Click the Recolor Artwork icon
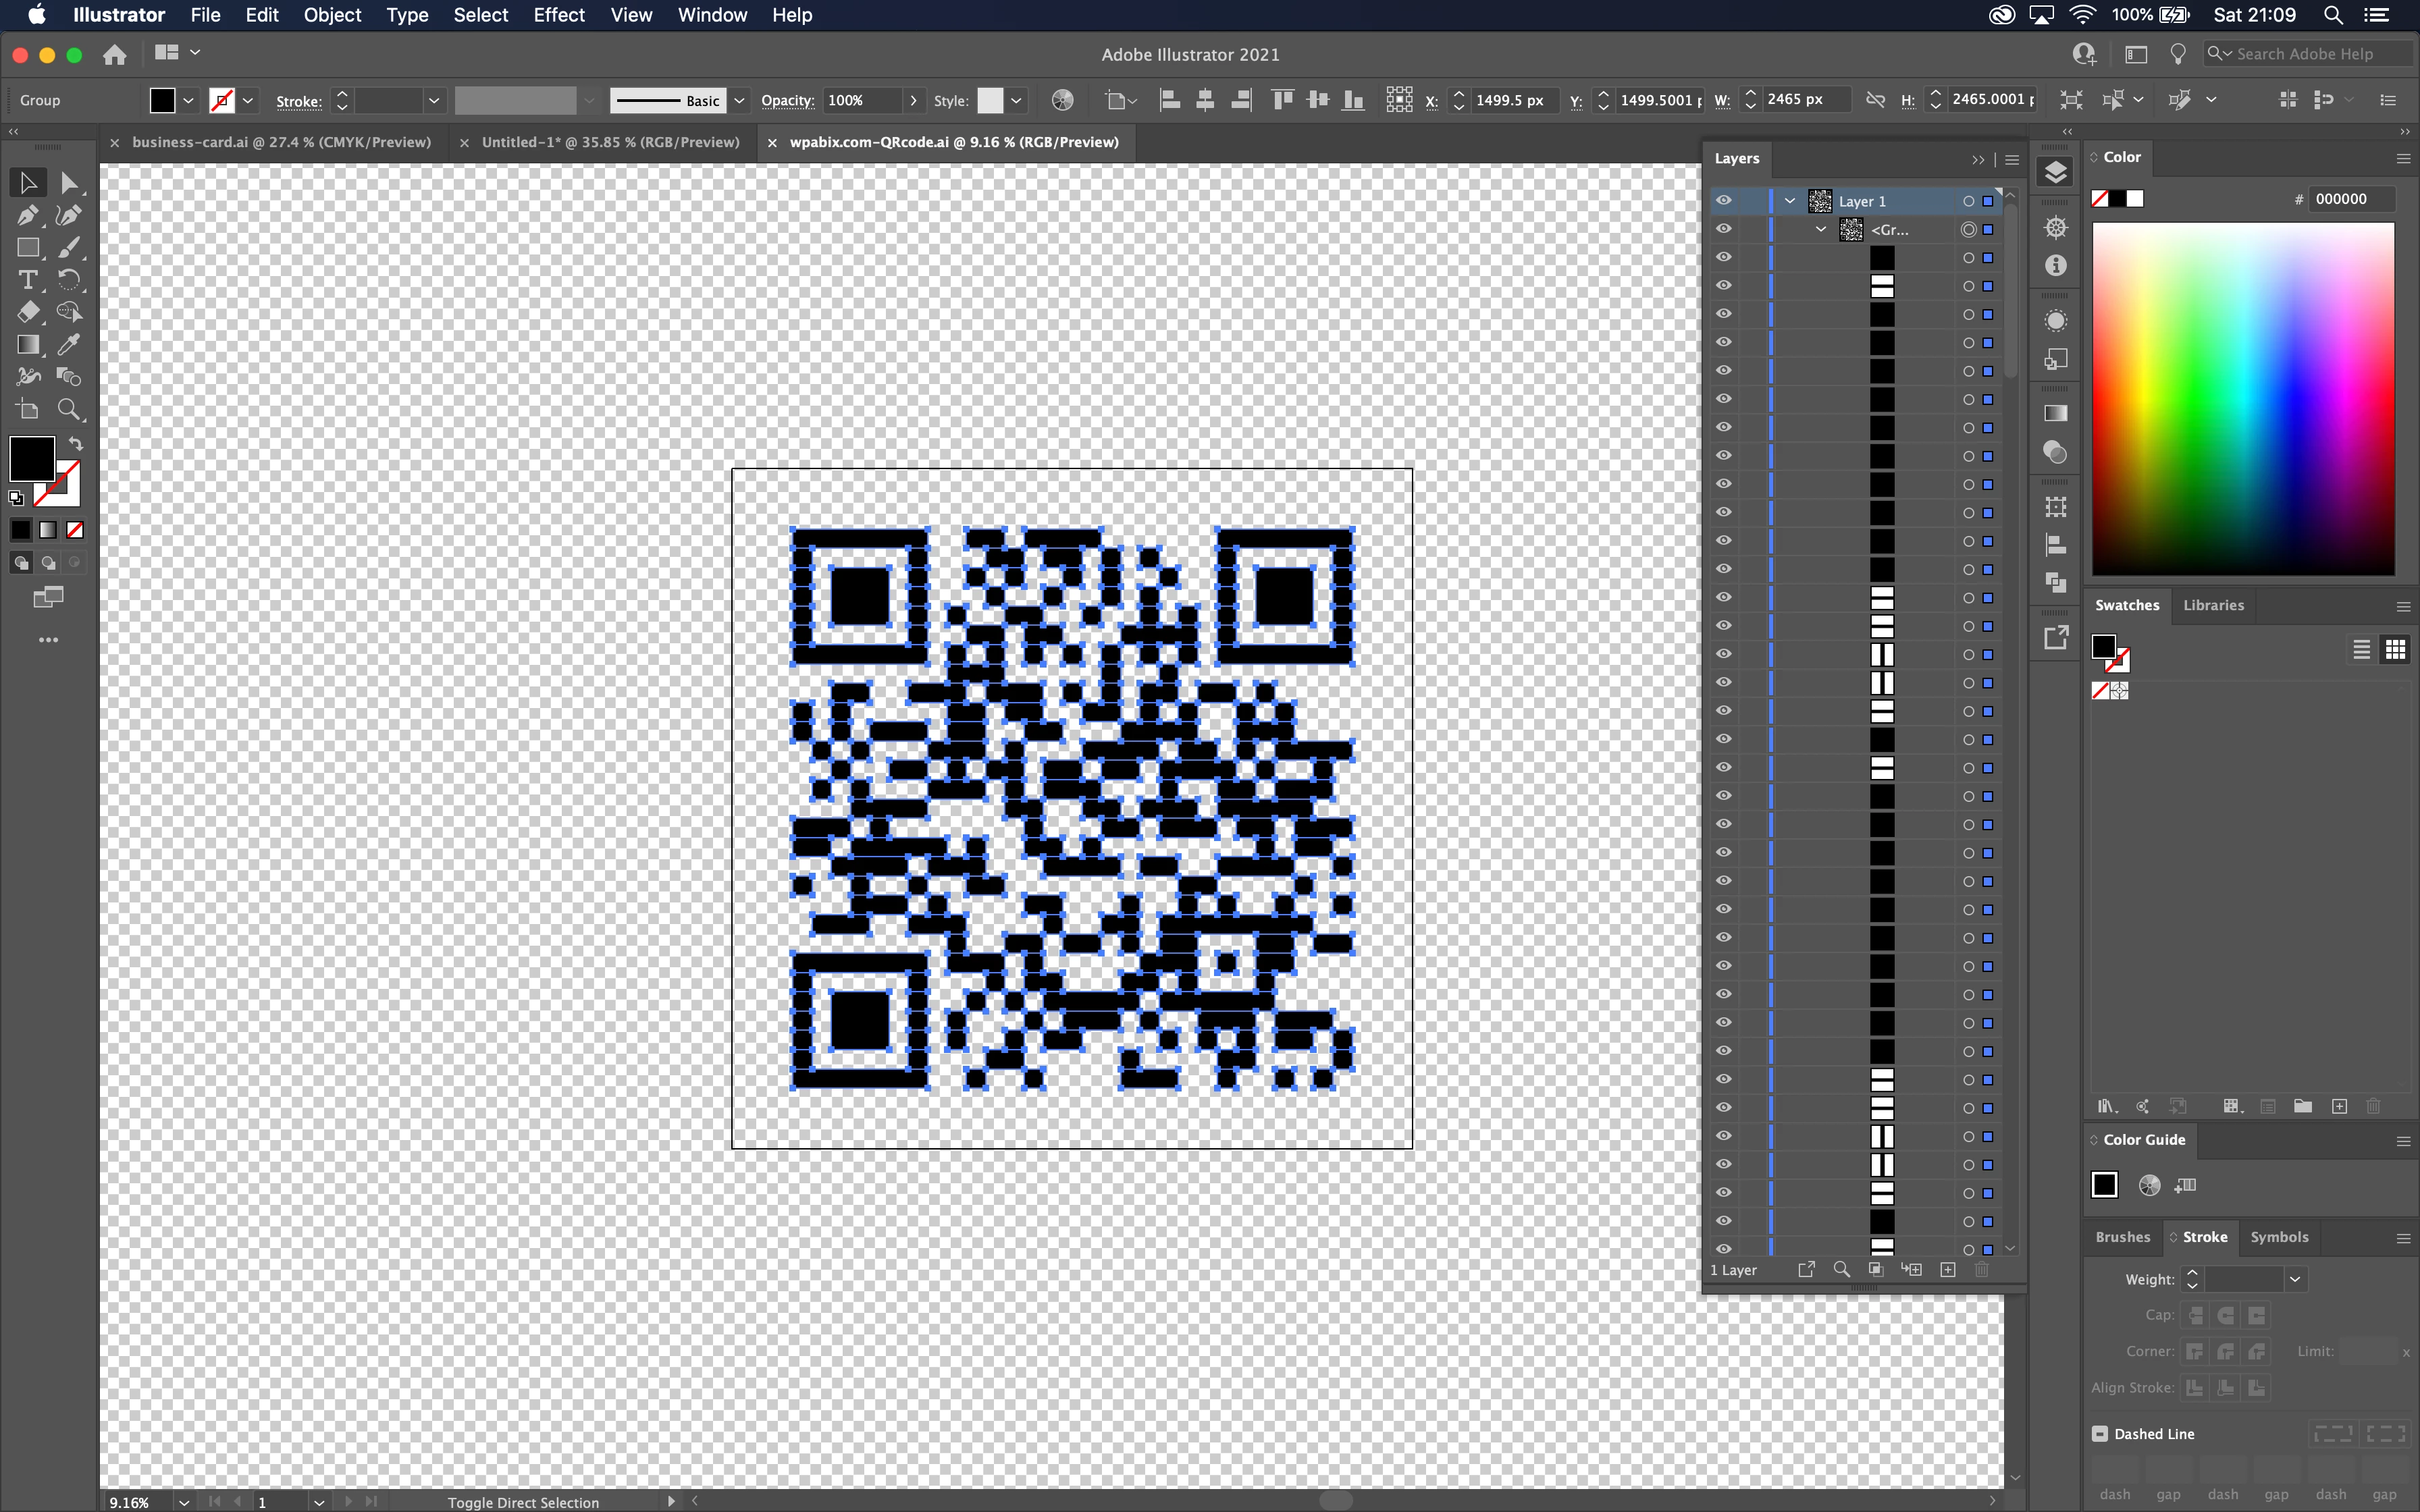The width and height of the screenshot is (2420, 1512). pyautogui.click(x=1062, y=100)
